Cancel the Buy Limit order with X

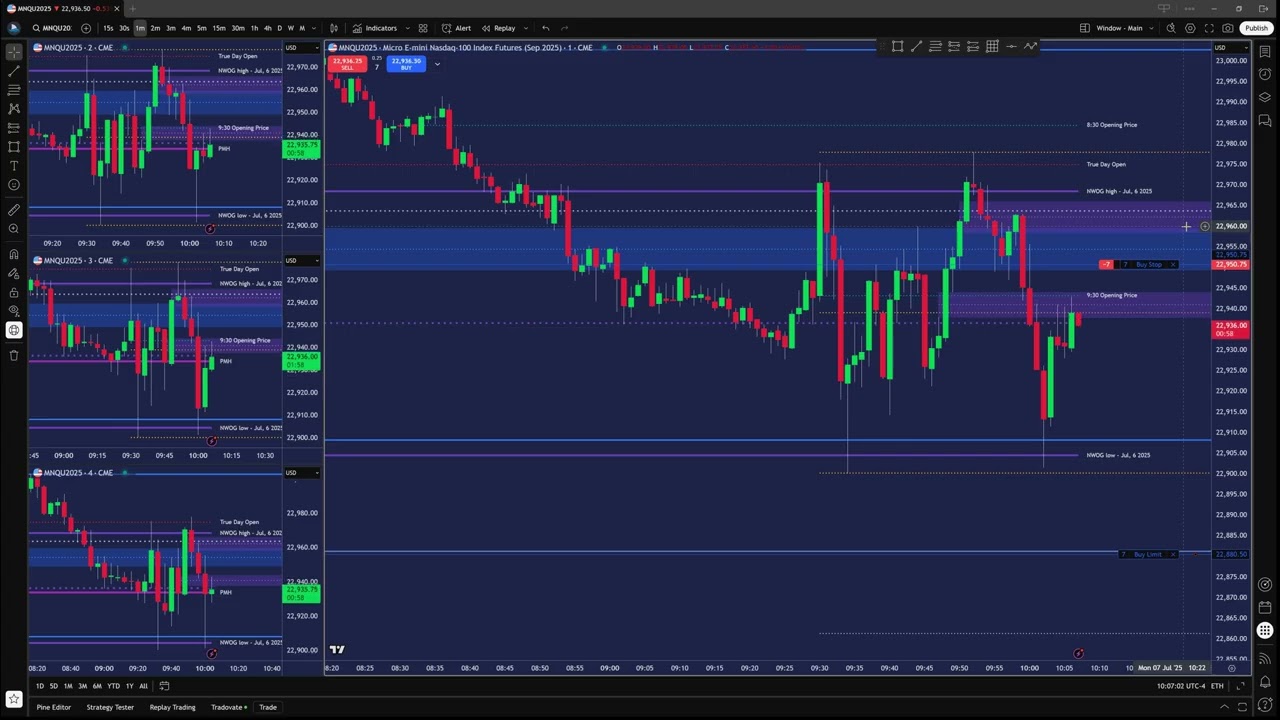pyautogui.click(x=1173, y=554)
